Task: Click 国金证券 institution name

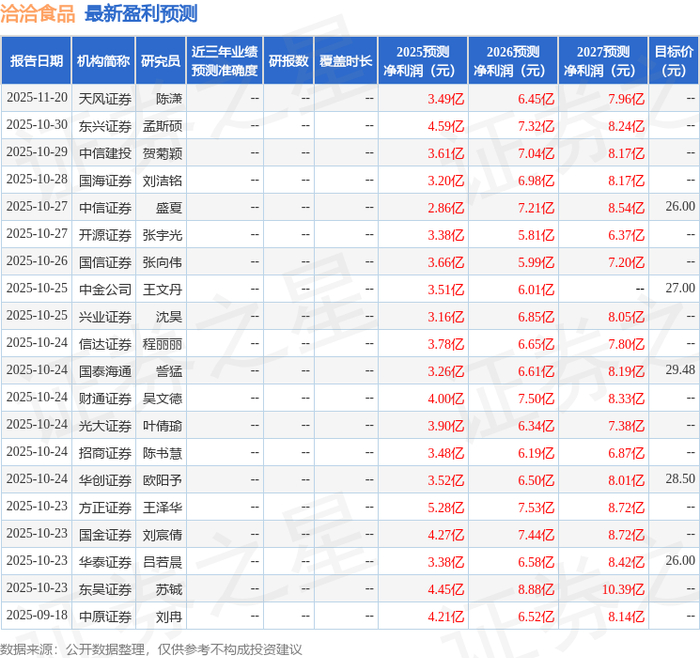Action: [105, 534]
